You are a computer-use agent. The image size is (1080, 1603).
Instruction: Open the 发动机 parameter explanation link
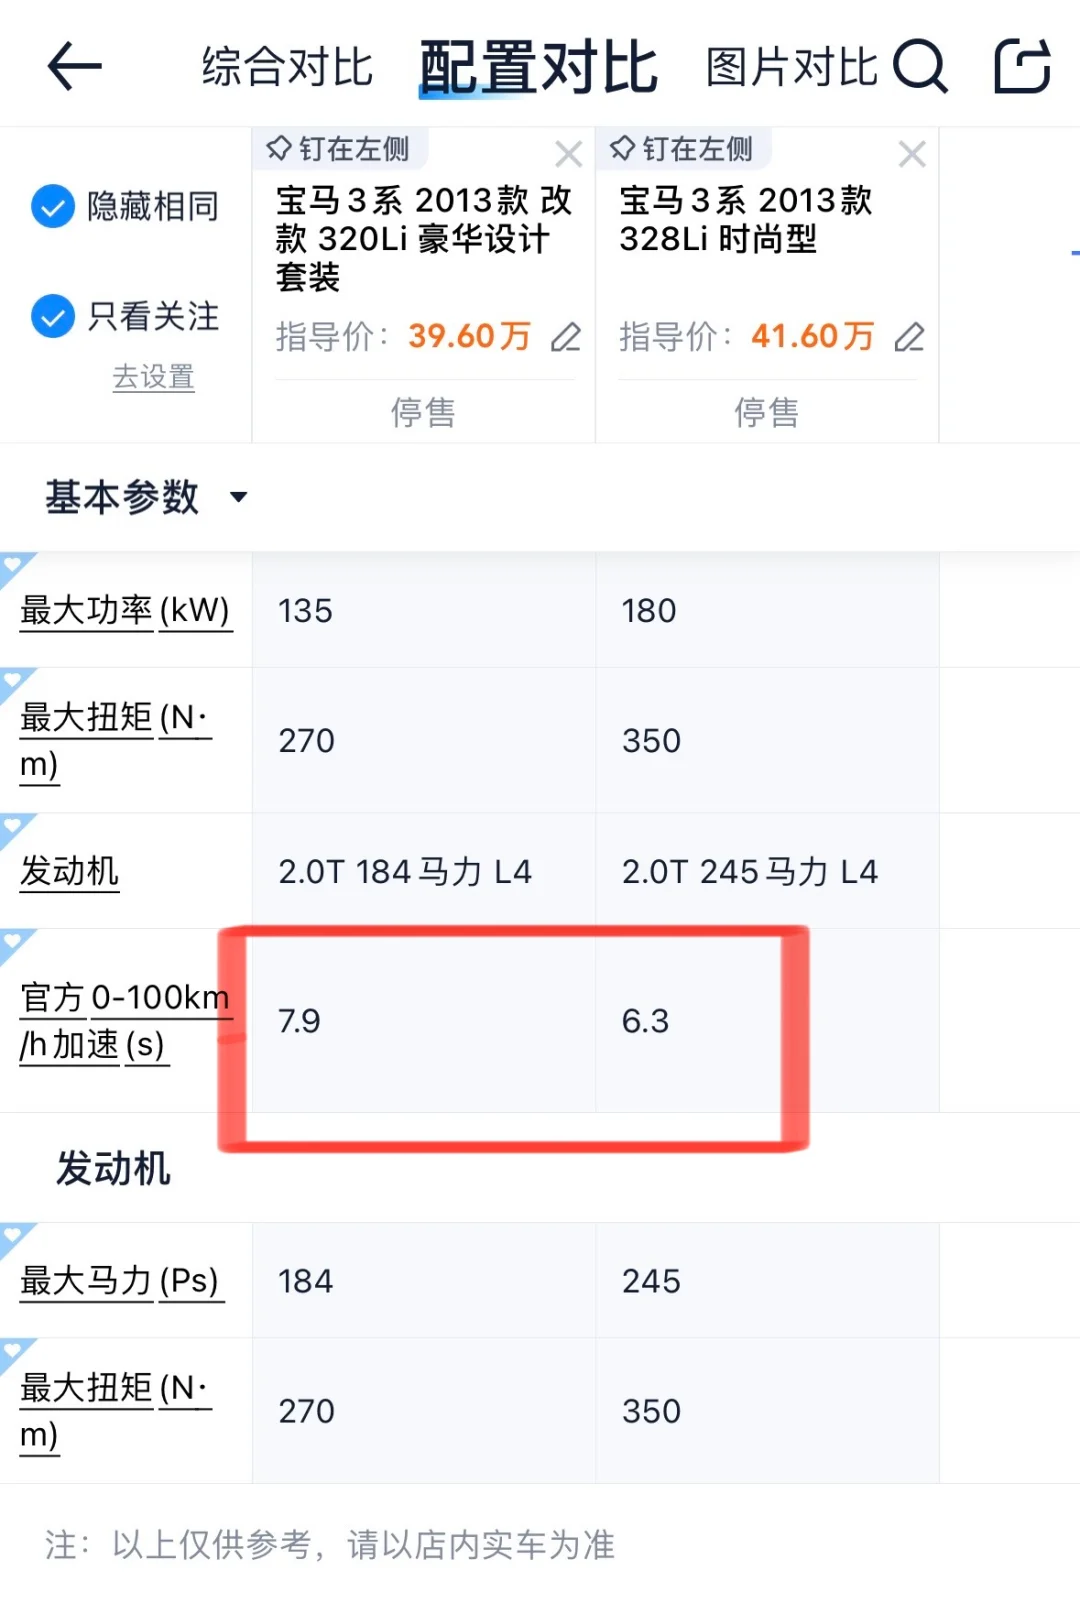click(x=69, y=871)
